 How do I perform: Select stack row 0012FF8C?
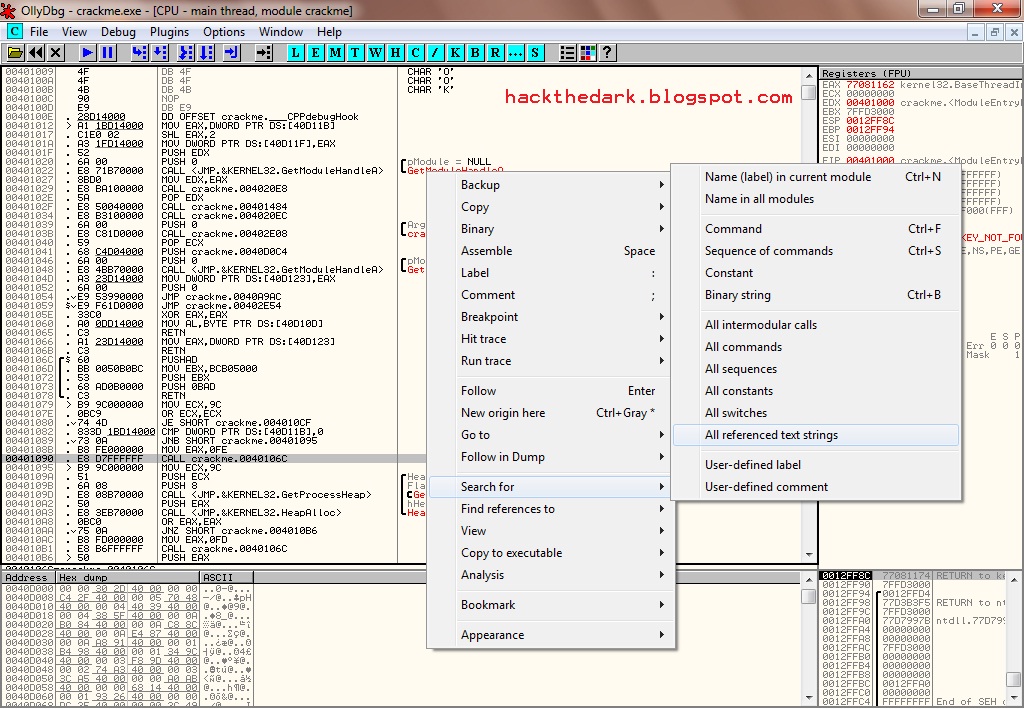914,576
